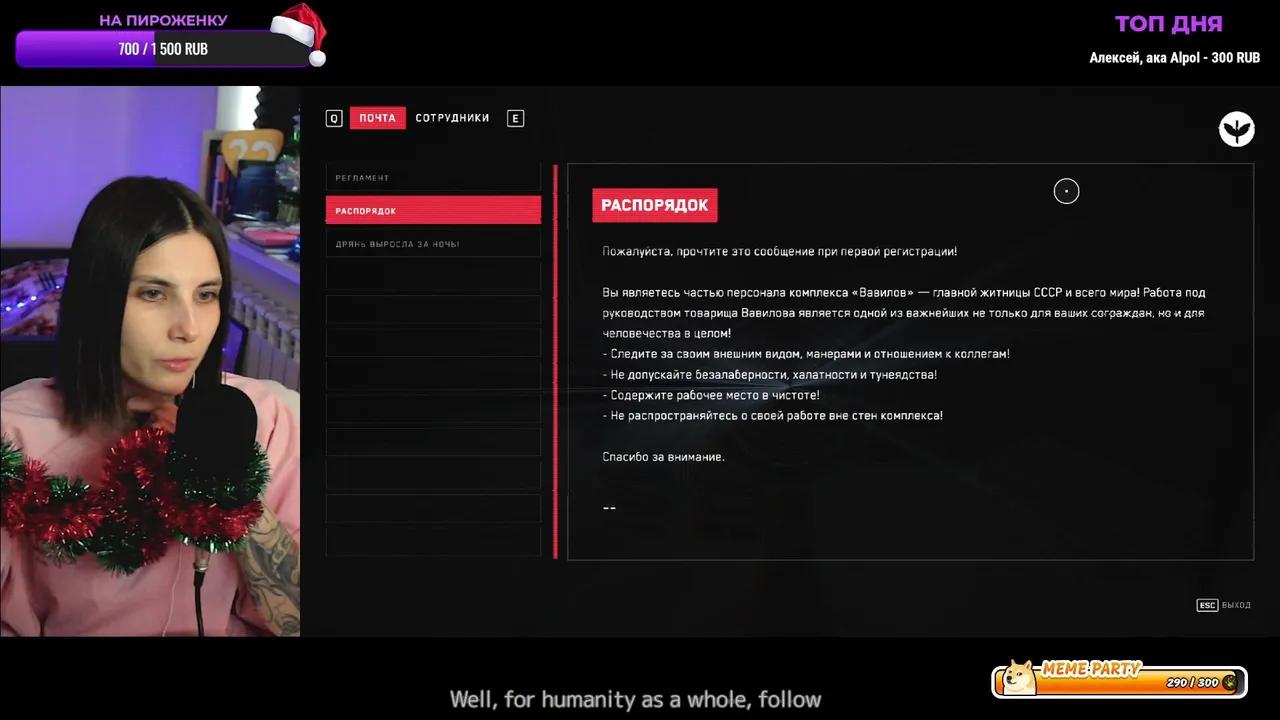Click the Doge icon on Meme Party bar
Screen dimensions: 1280x720
(x=1019, y=677)
